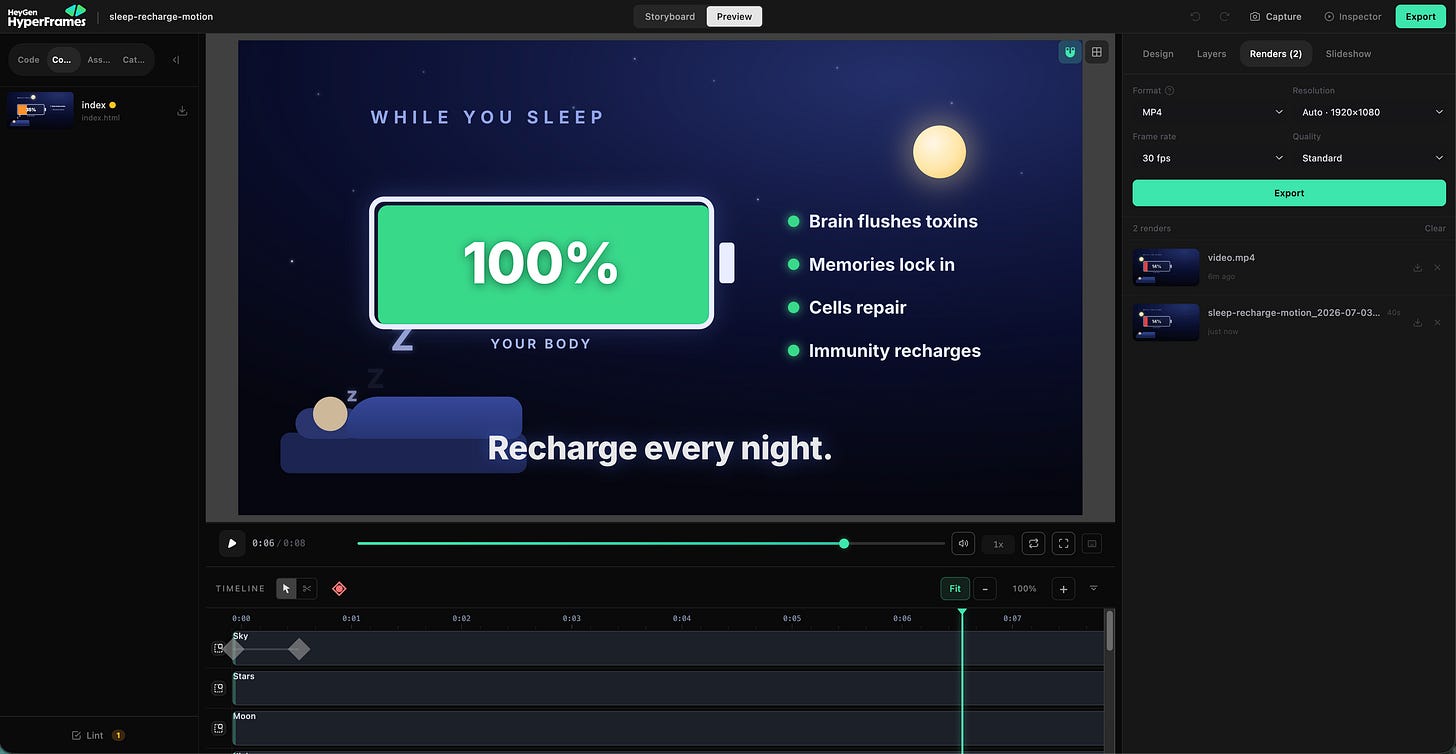The image size is (1456, 754).
Task: Open the Renders (2) tab
Action: pyautogui.click(x=1276, y=54)
